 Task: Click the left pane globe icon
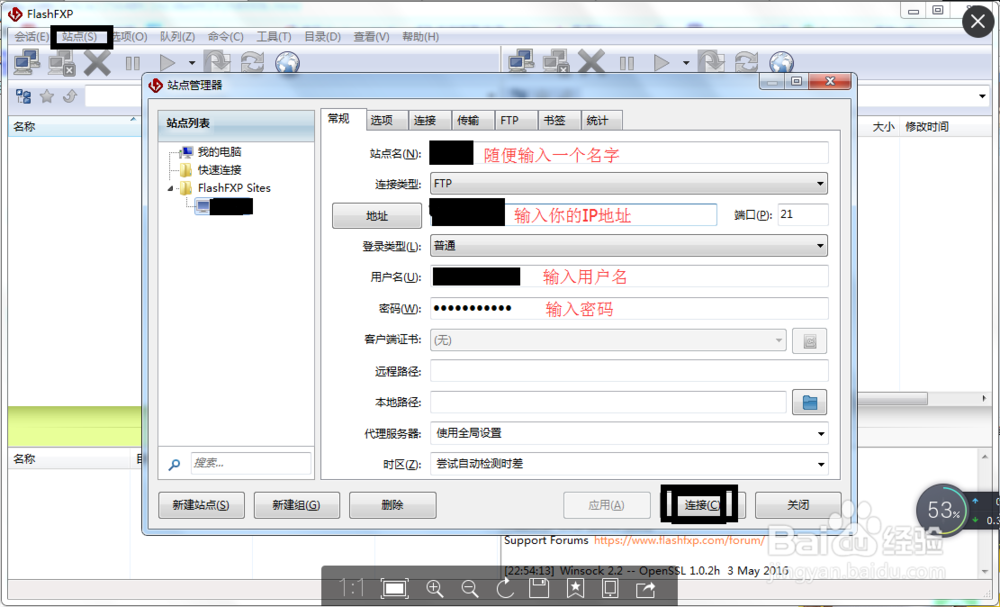(x=288, y=63)
